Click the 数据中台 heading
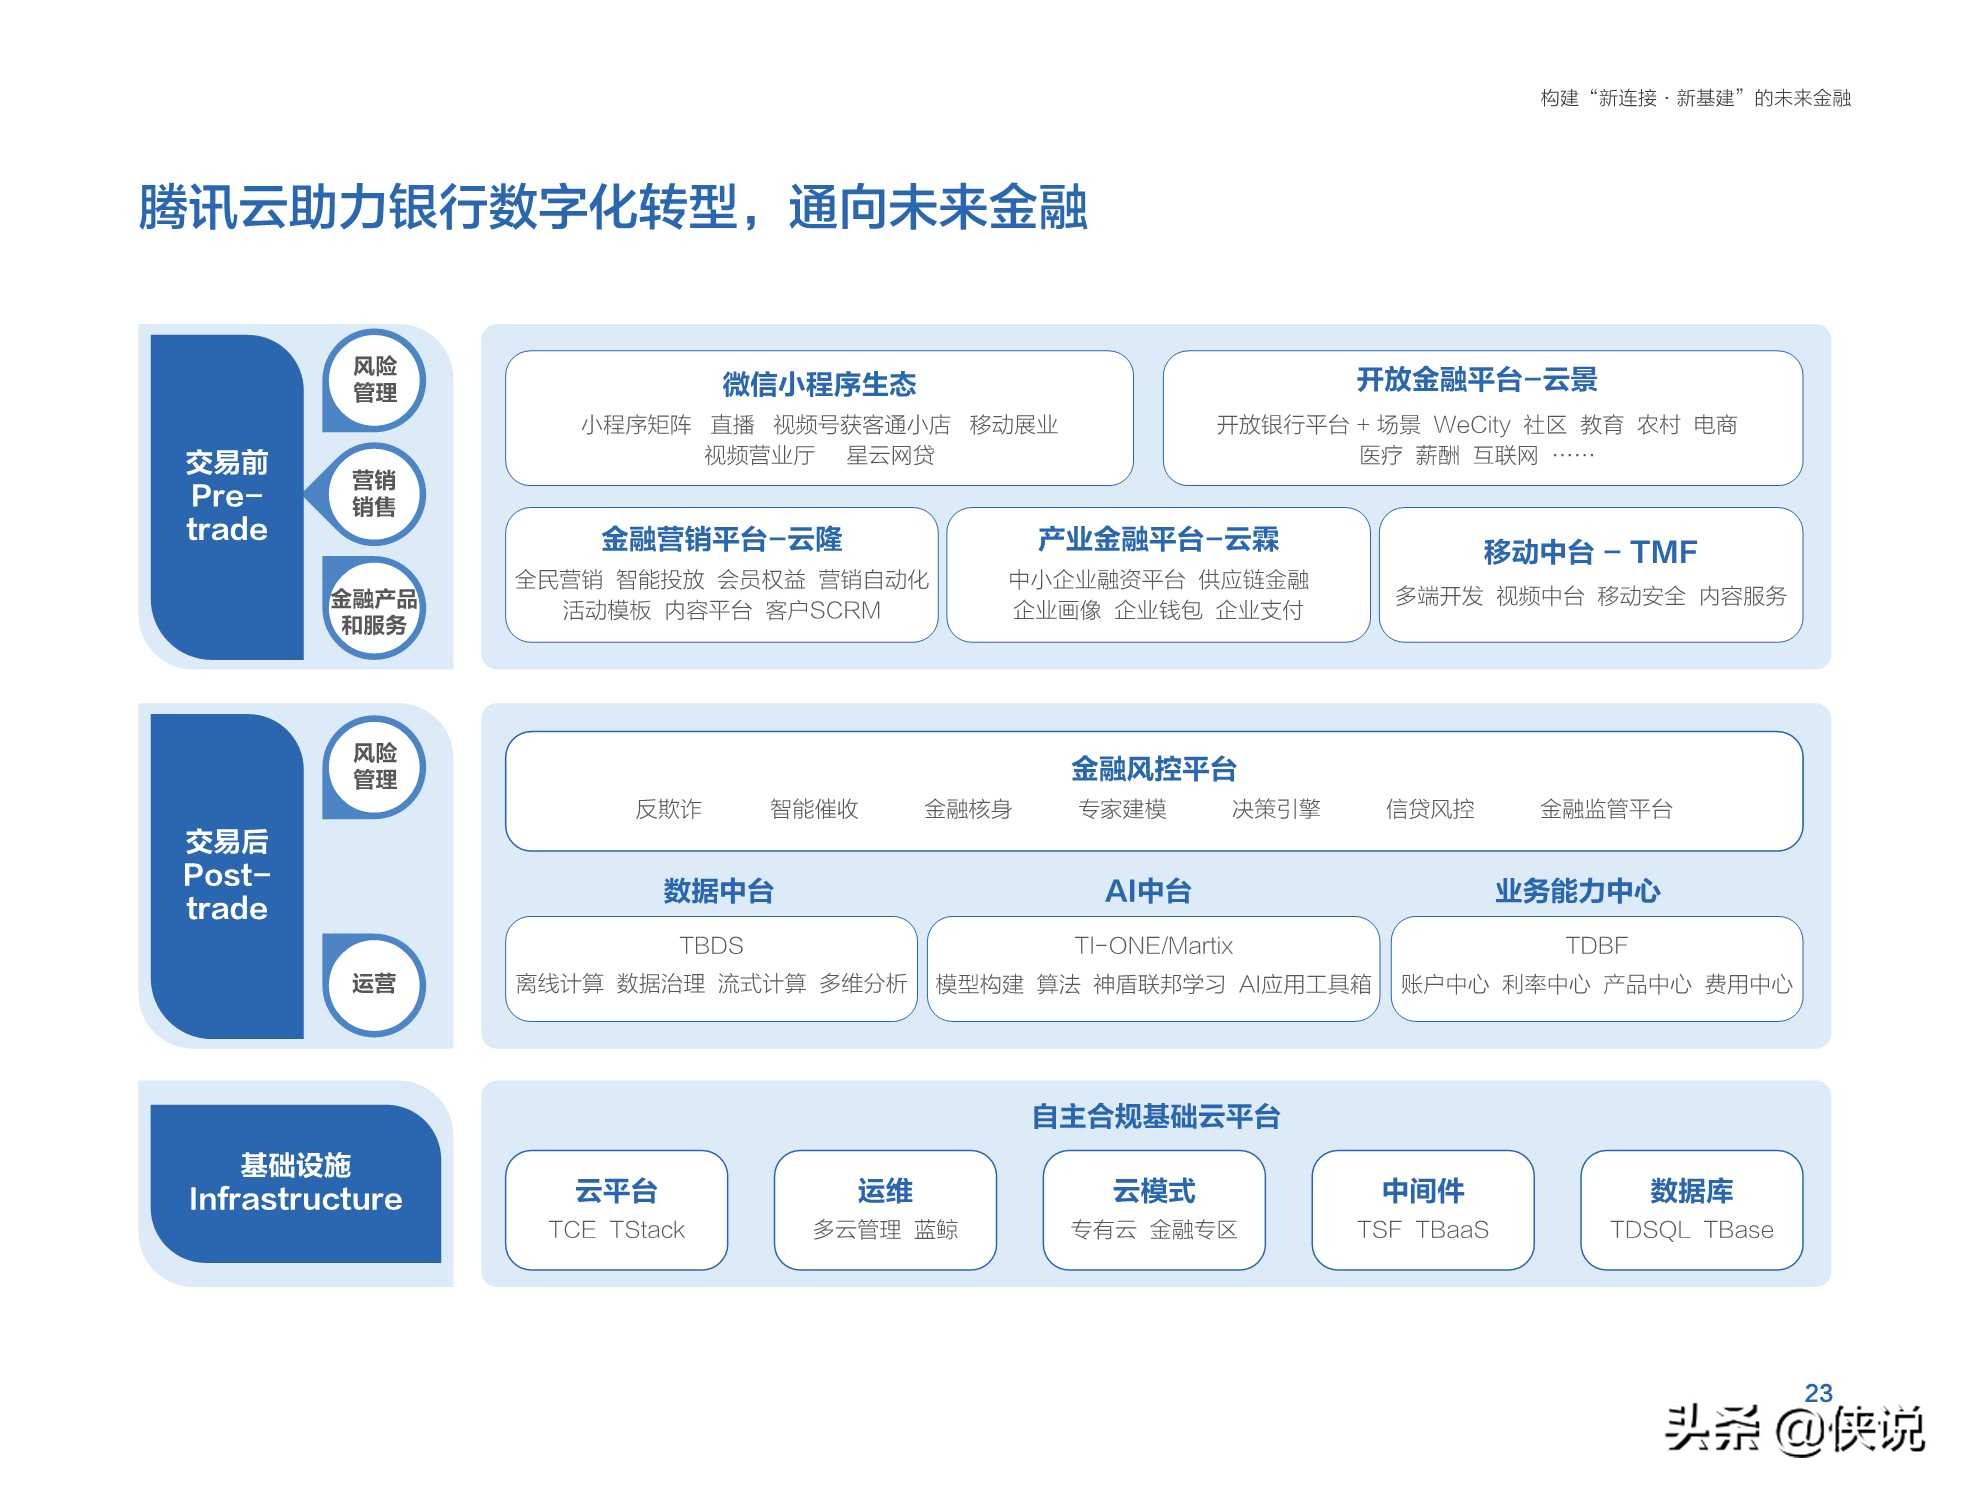Screen dimensions: 1968x1496 718,891
